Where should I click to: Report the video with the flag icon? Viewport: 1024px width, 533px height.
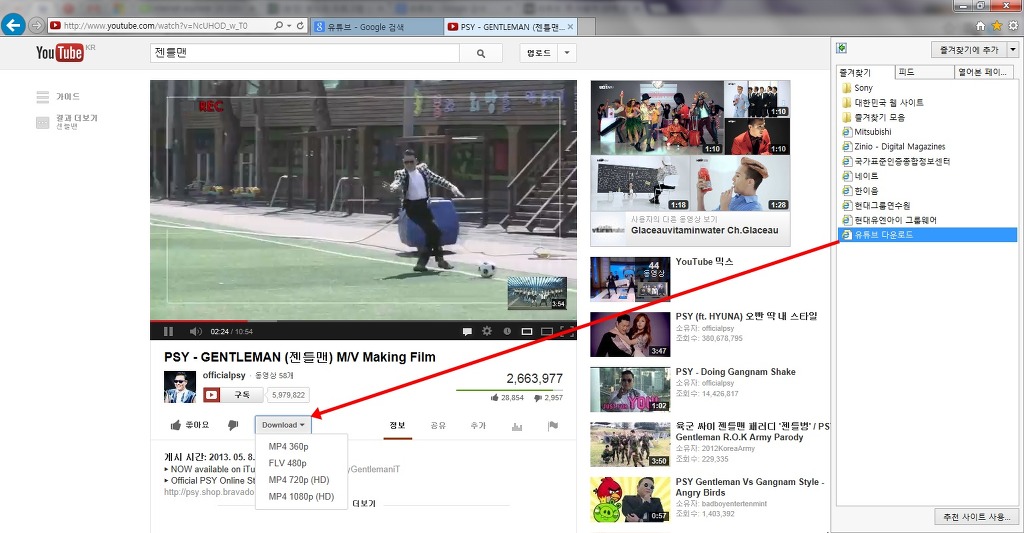[x=552, y=426]
